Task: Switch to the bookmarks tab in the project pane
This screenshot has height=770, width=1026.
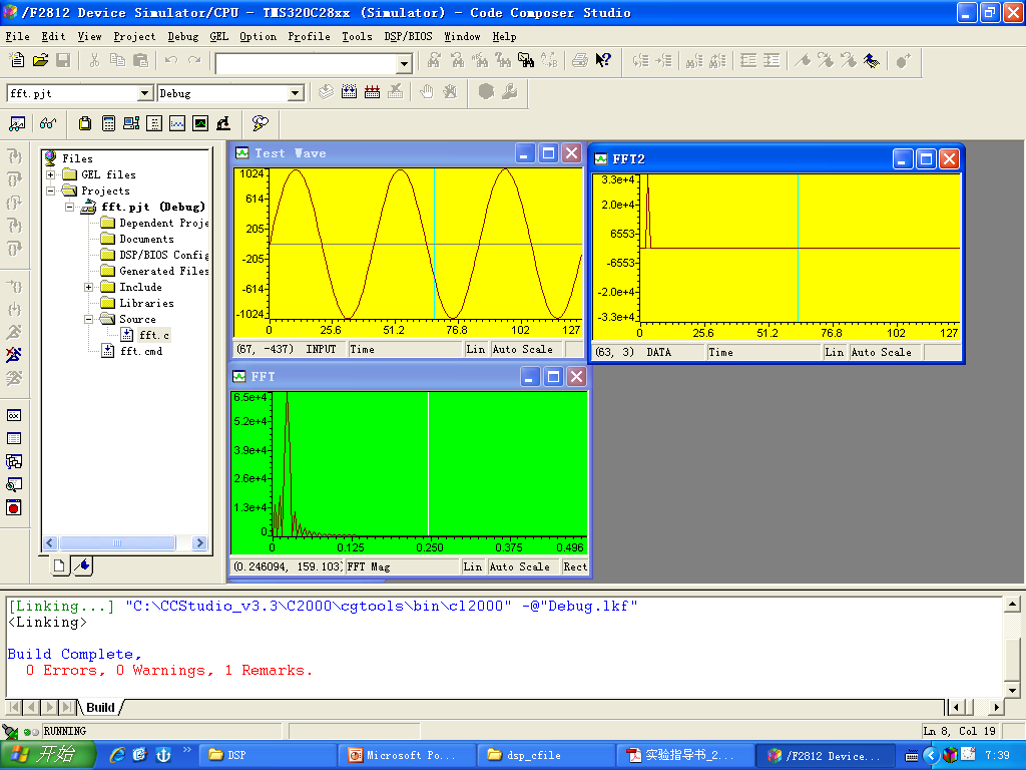Action: pyautogui.click(x=82, y=566)
